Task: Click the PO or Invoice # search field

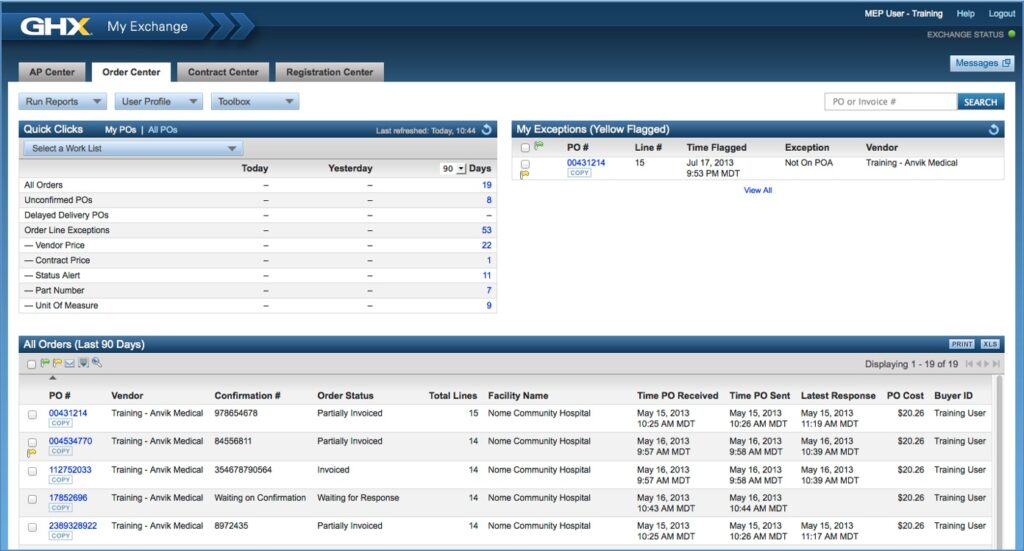Action: [891, 102]
